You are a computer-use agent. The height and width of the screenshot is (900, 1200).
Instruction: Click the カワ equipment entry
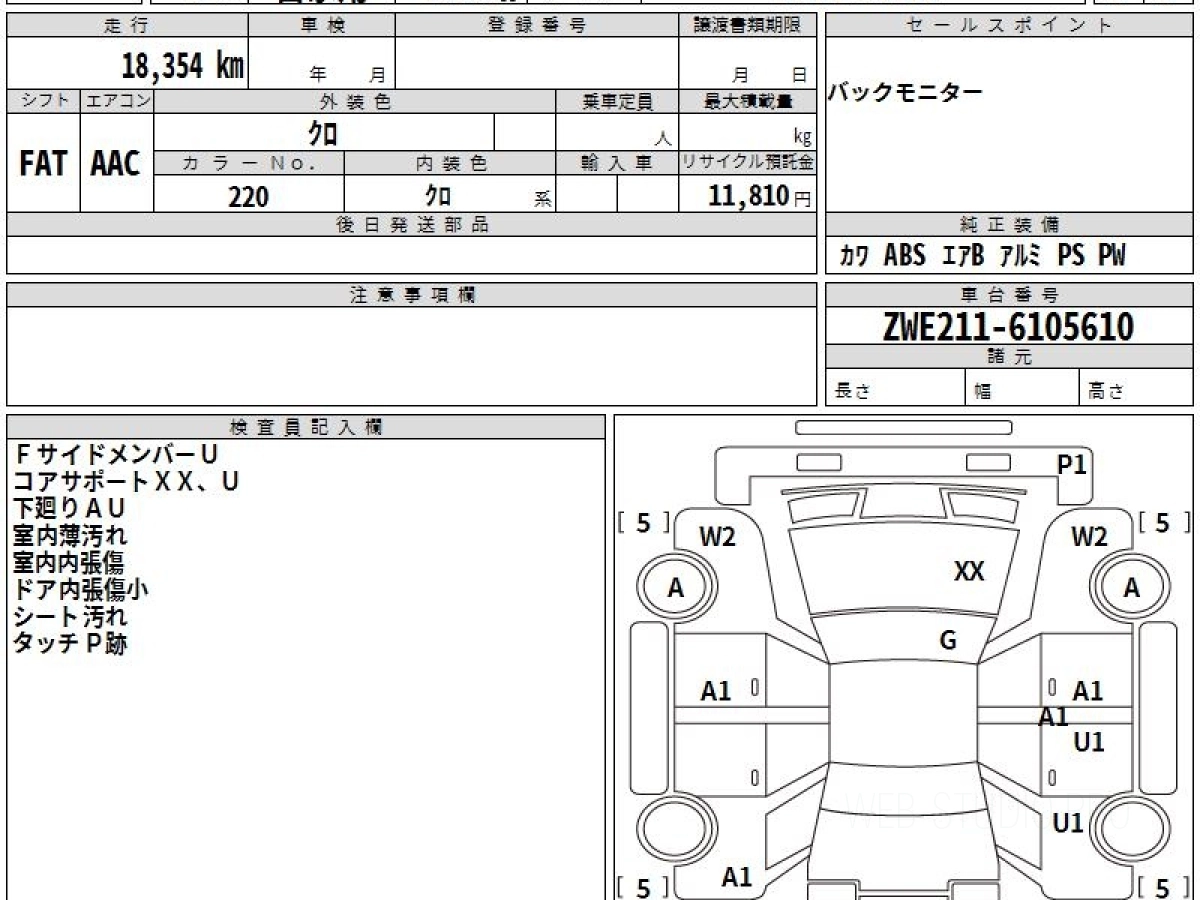853,257
